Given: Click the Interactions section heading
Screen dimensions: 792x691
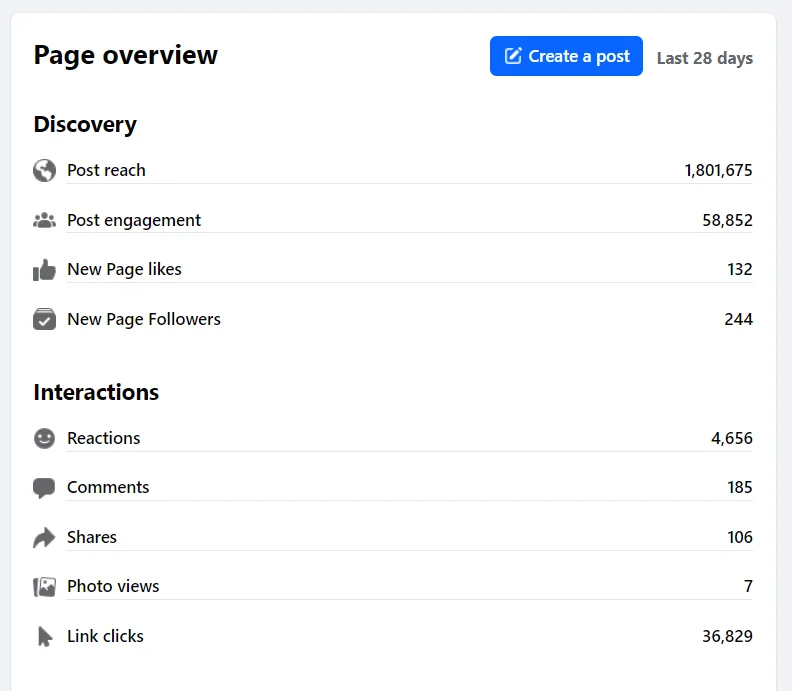Looking at the screenshot, I should (x=96, y=392).
